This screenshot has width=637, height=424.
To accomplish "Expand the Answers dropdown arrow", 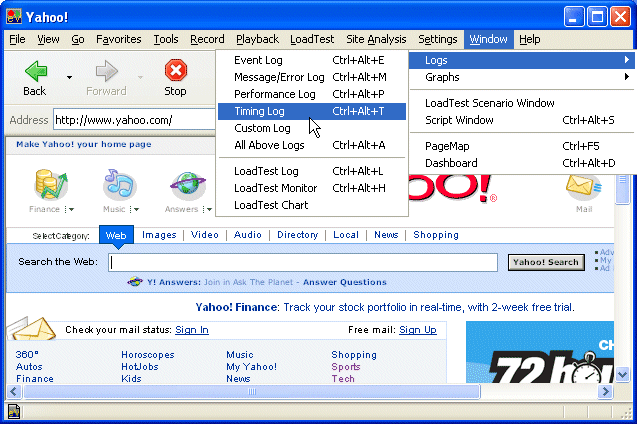I will pos(208,210).
